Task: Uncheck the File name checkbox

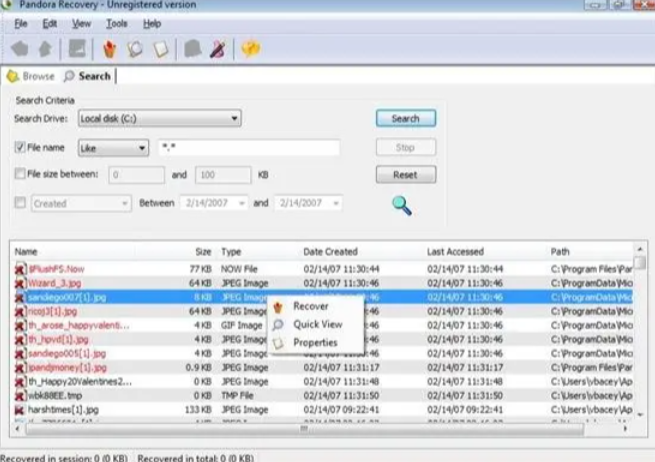Action: pyautogui.click(x=20, y=147)
